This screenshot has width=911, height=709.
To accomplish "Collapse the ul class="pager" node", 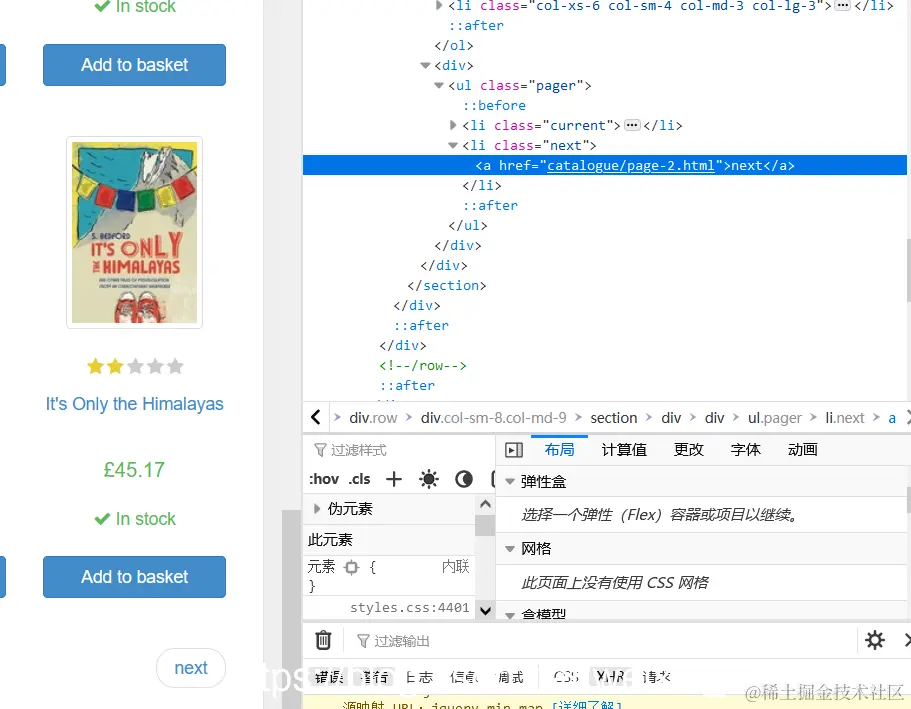I will pos(439,85).
